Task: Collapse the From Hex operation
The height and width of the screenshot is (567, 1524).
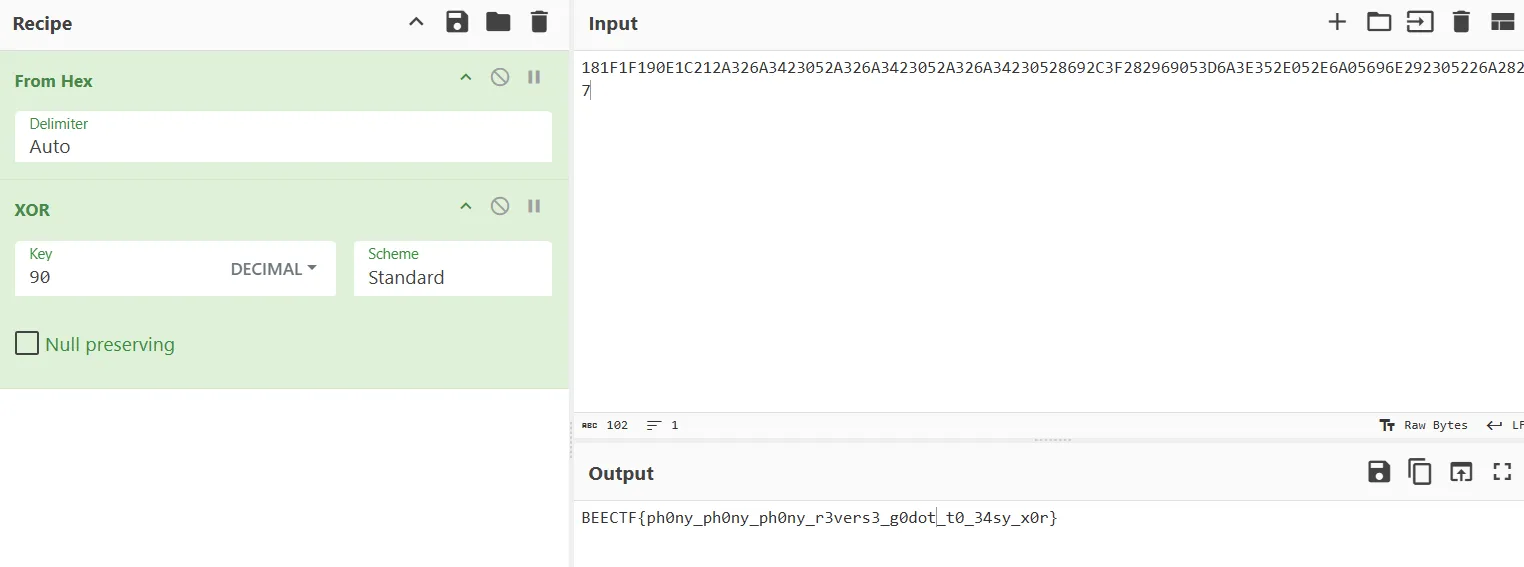Action: click(x=465, y=77)
